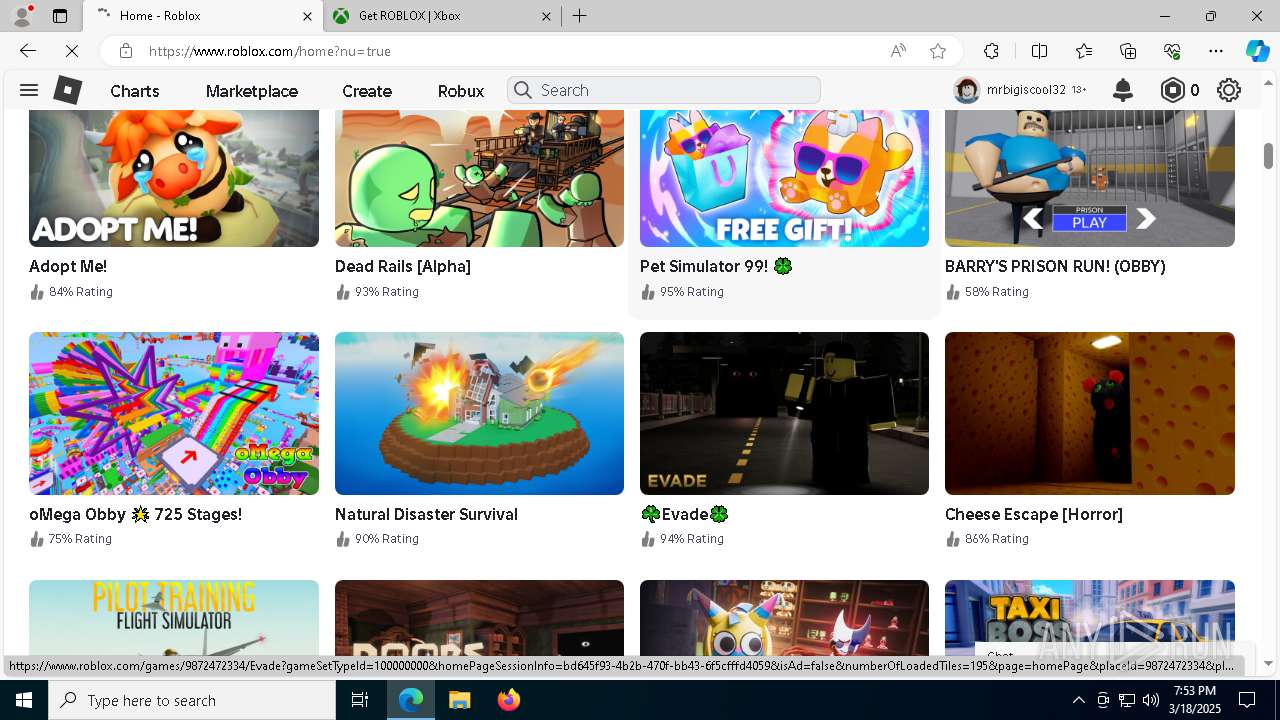The width and height of the screenshot is (1280, 720).
Task: Select the Home - Roblox tab
Action: point(203,16)
